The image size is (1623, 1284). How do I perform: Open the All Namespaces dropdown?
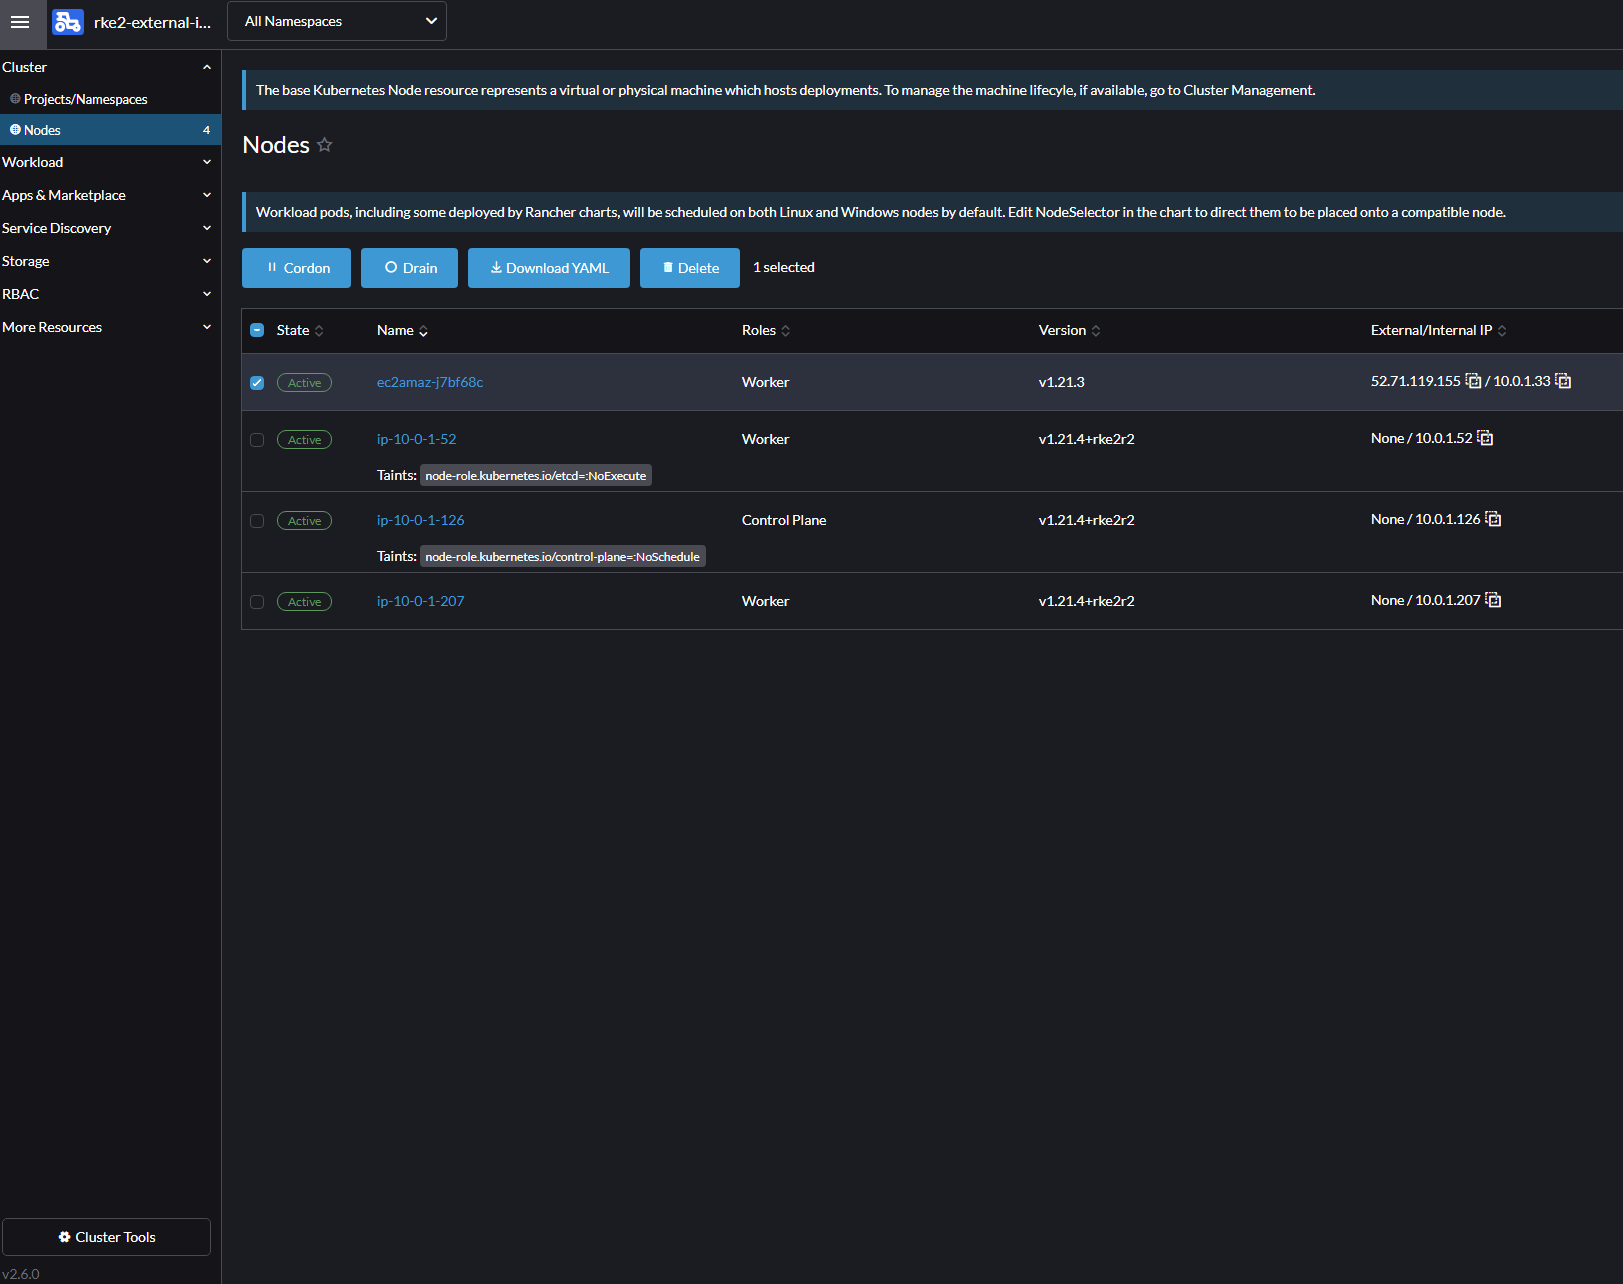pyautogui.click(x=336, y=20)
